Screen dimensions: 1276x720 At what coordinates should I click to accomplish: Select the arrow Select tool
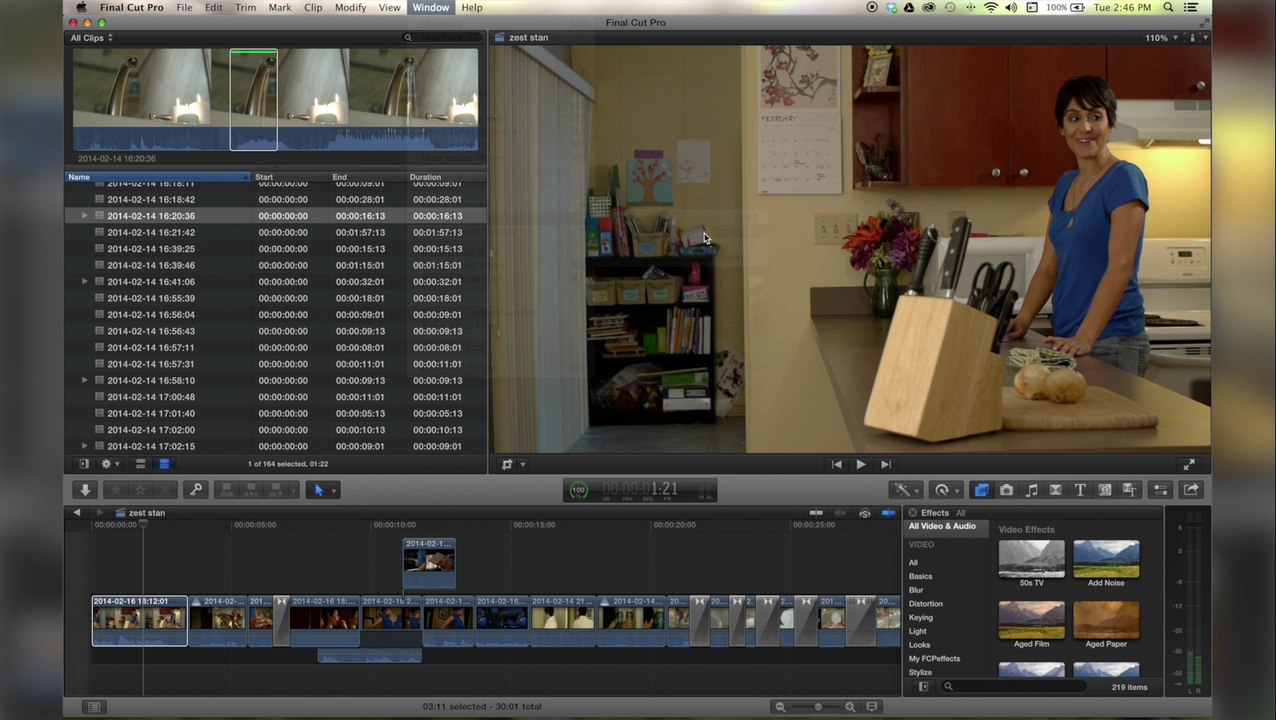click(x=318, y=490)
